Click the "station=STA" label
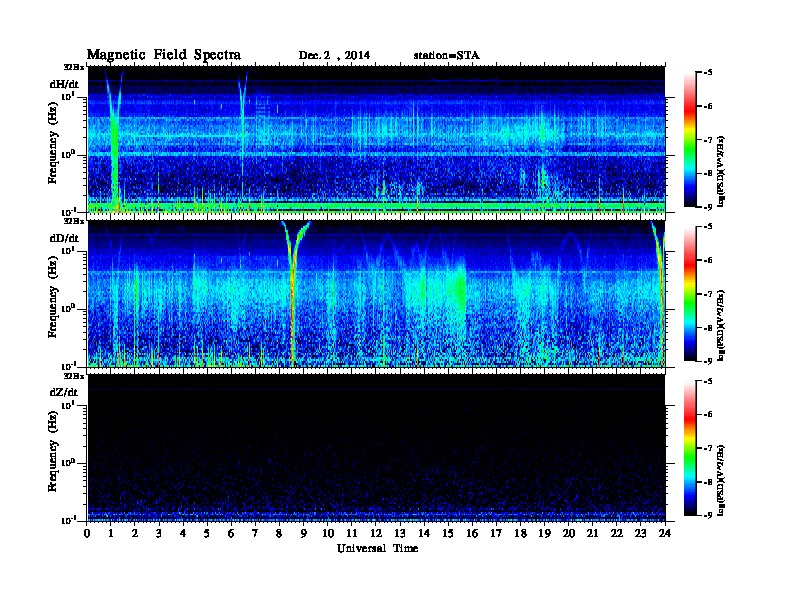Image resolution: width=792 pixels, height=612 pixels. click(446, 55)
